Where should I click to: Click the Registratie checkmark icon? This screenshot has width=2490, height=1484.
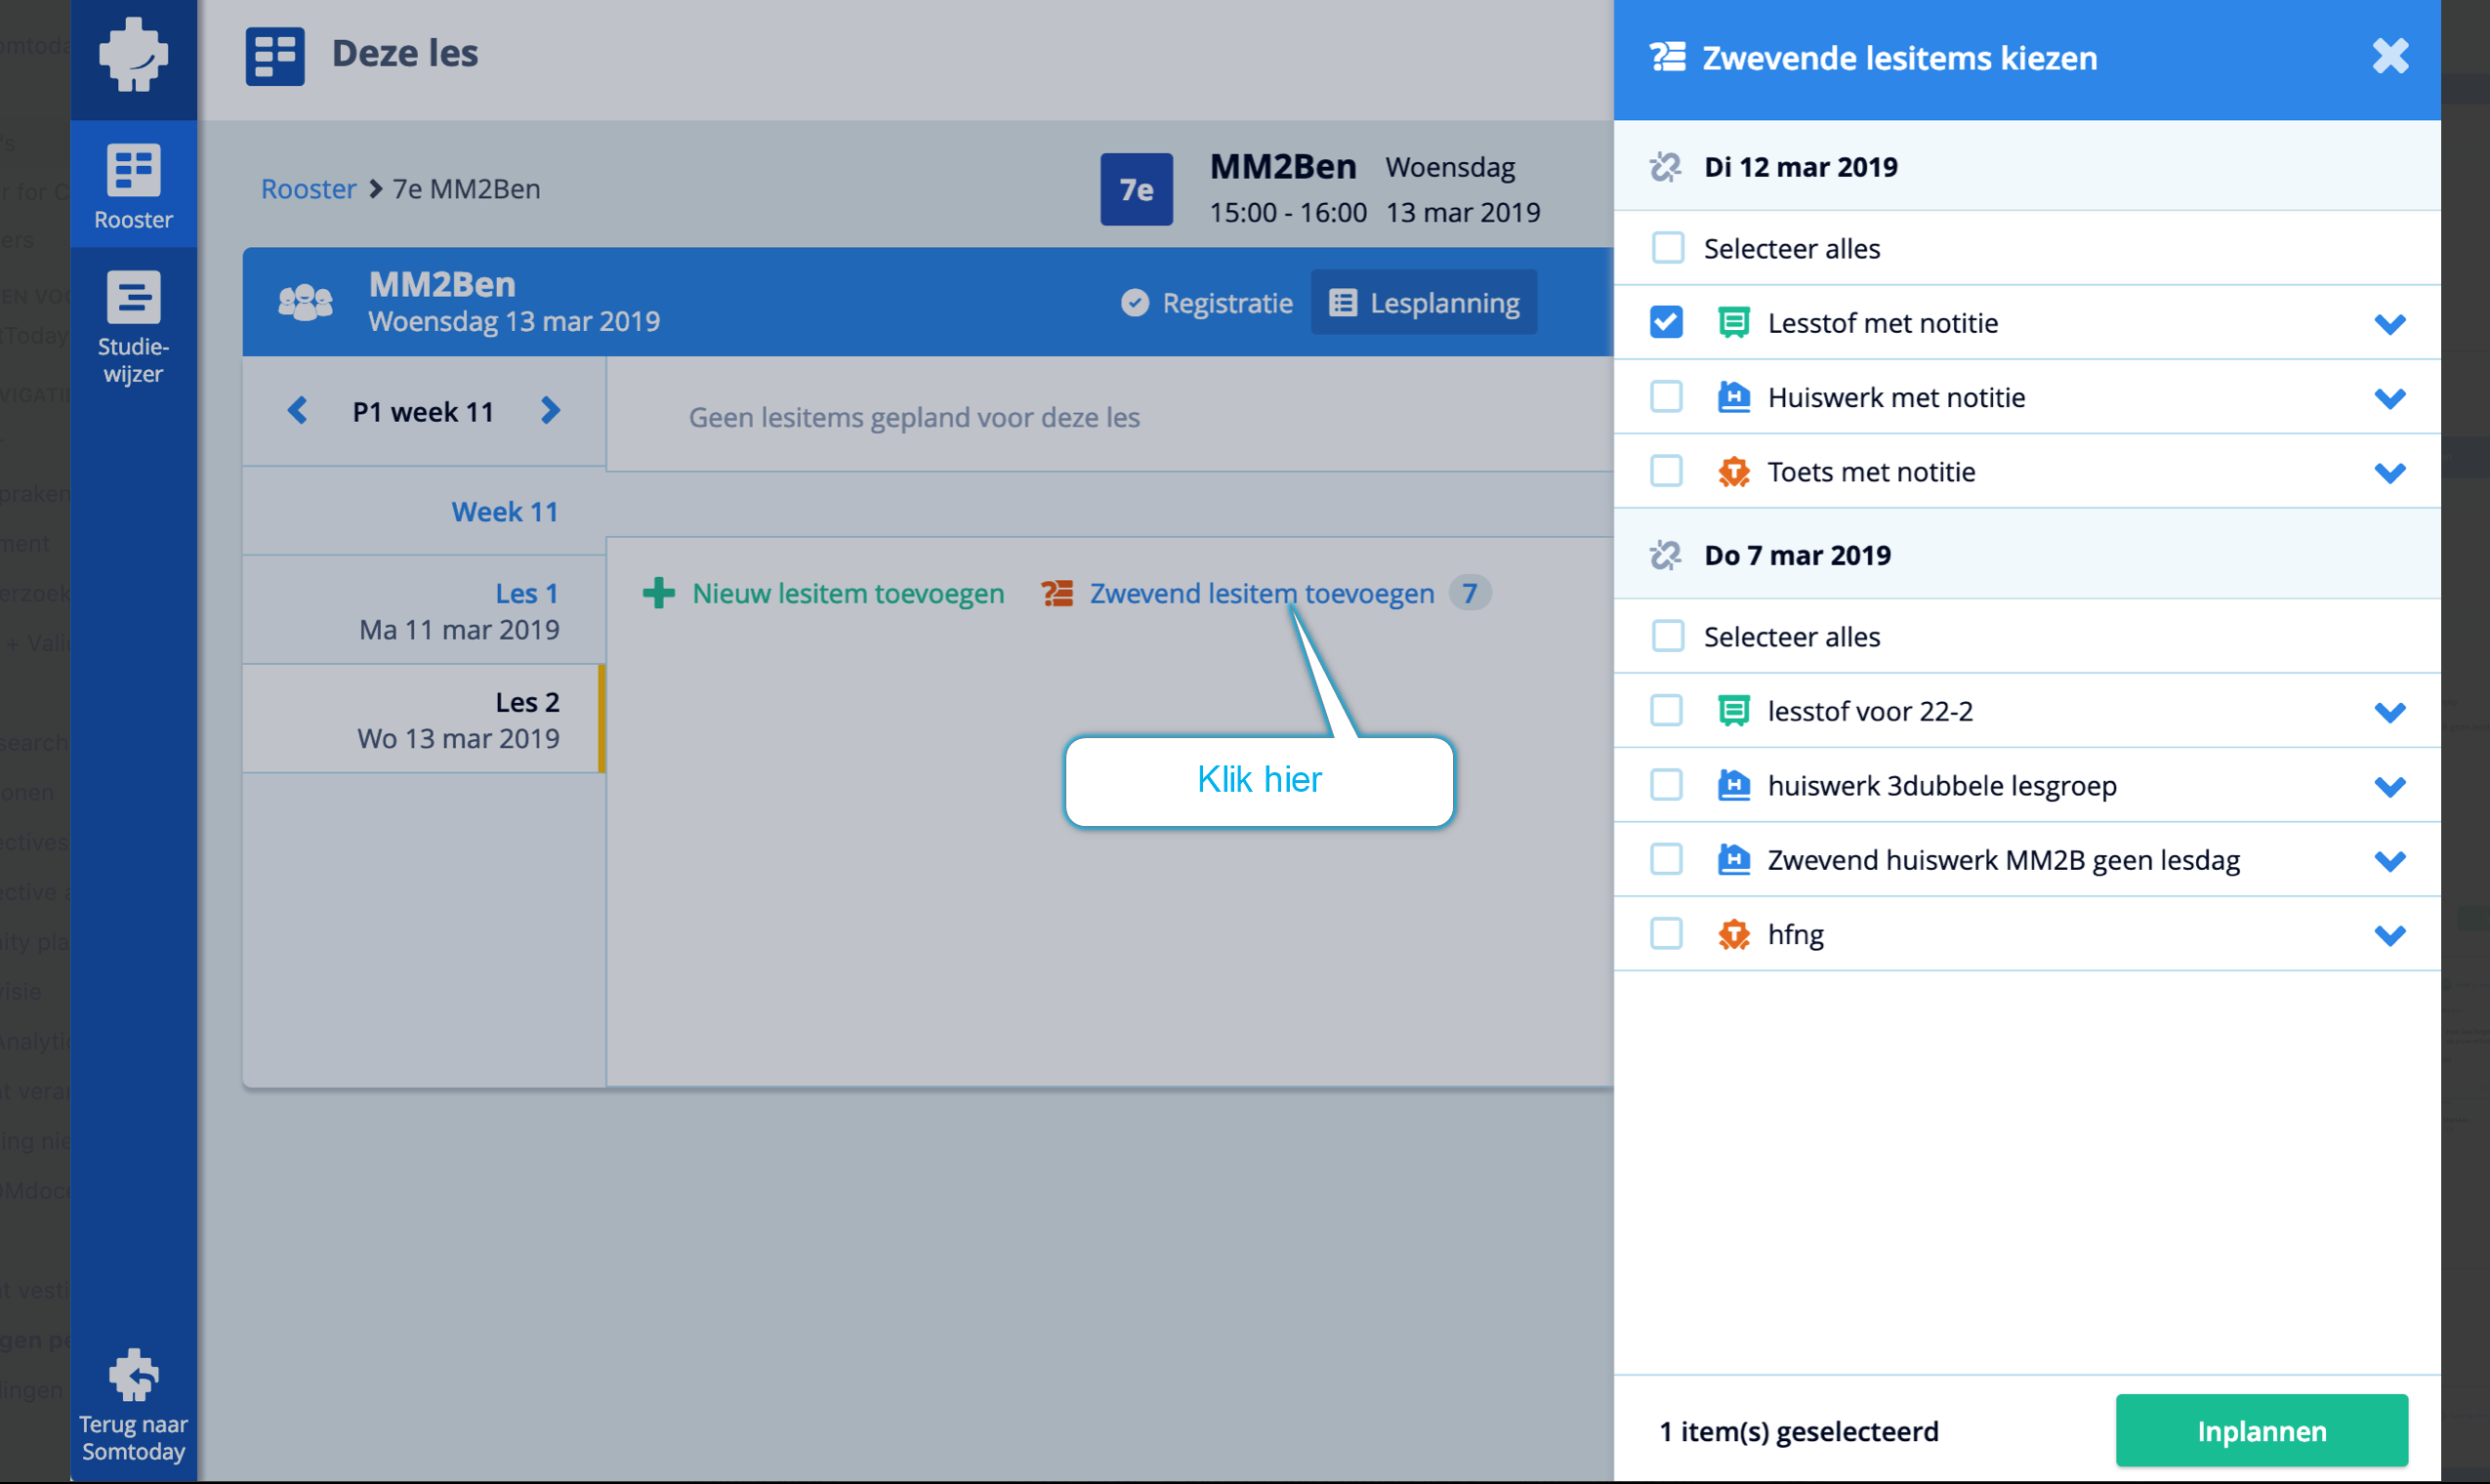point(1135,302)
